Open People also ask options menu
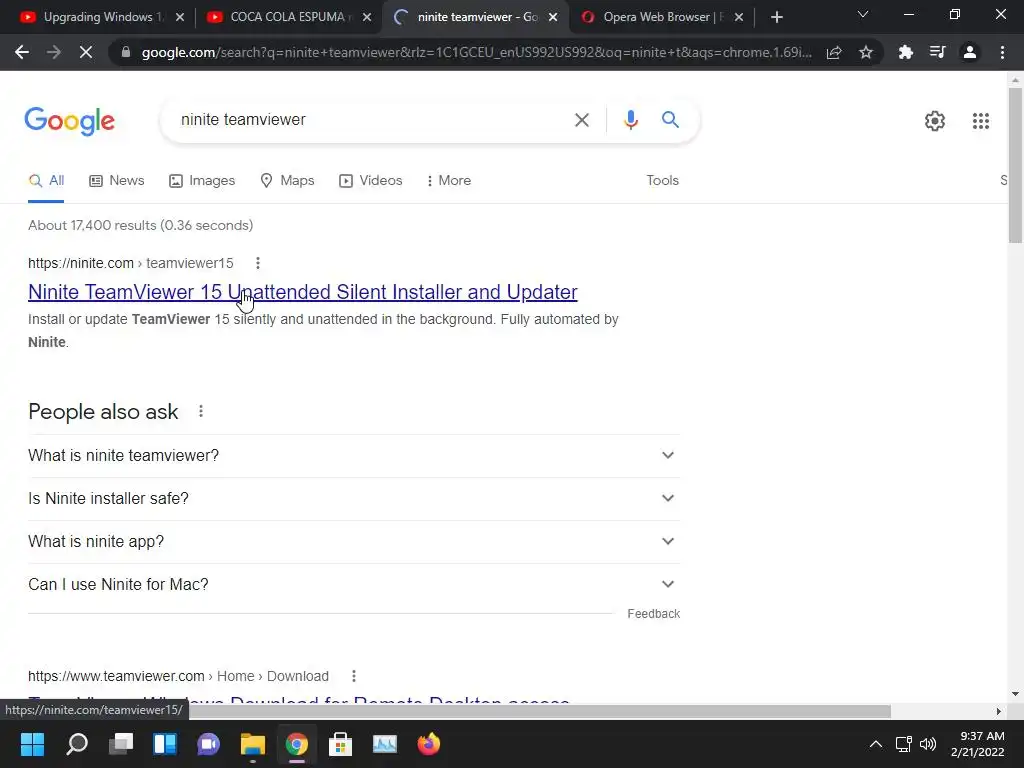This screenshot has height=768, width=1024. (x=201, y=411)
